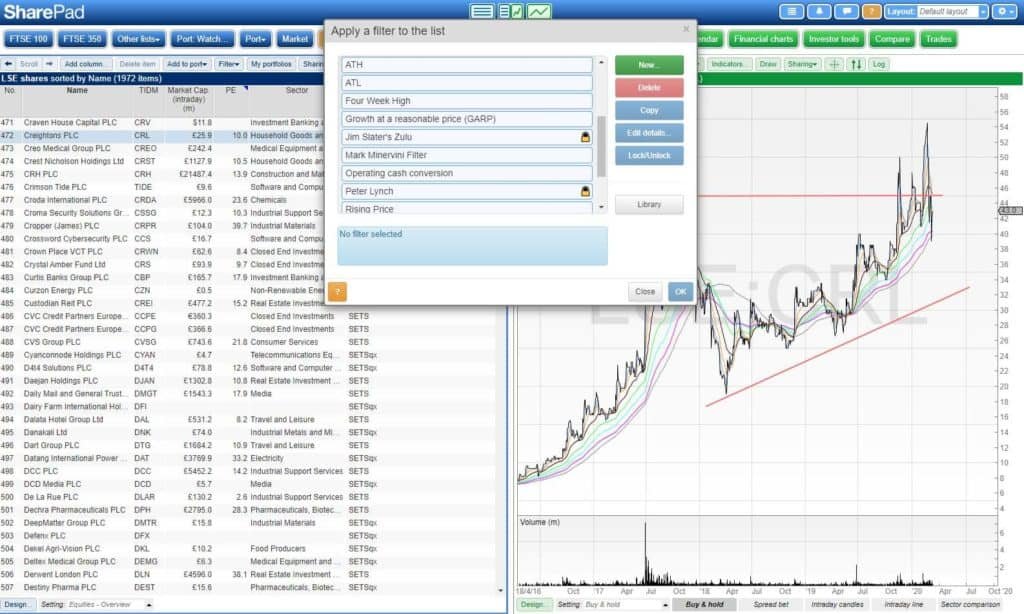Open the Add to port dropdown

(187, 64)
